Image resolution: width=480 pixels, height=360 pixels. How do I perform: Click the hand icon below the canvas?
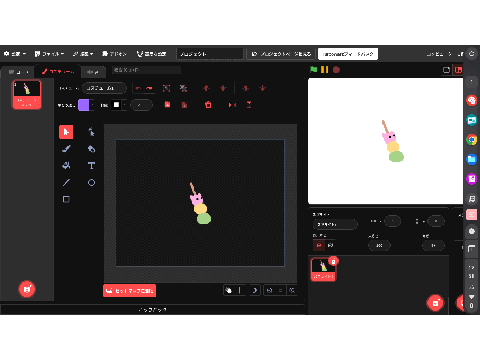(228, 290)
